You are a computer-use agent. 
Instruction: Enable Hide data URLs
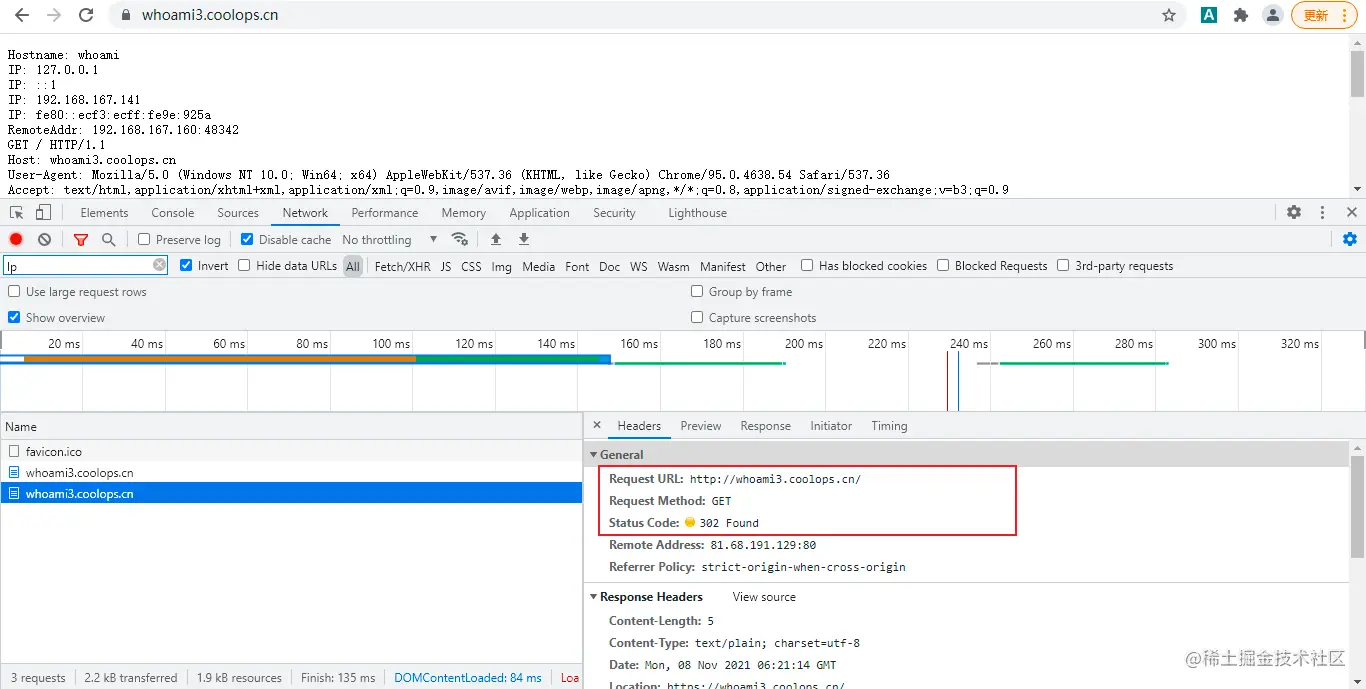point(244,265)
